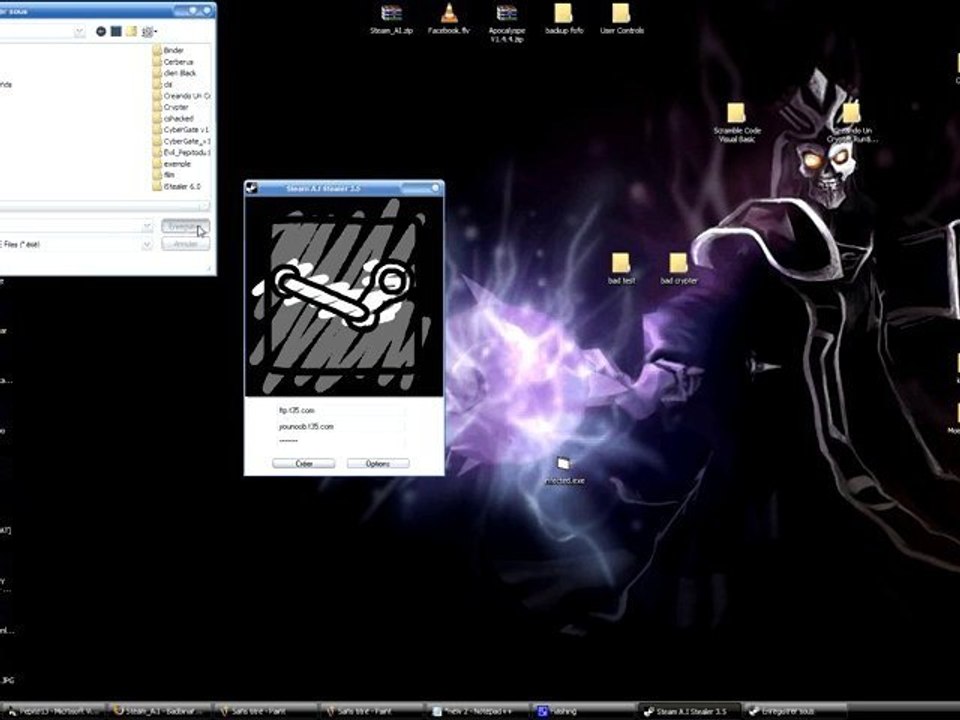The image size is (960, 720).
Task: Select the bad test desktop folder
Action: pos(621,269)
